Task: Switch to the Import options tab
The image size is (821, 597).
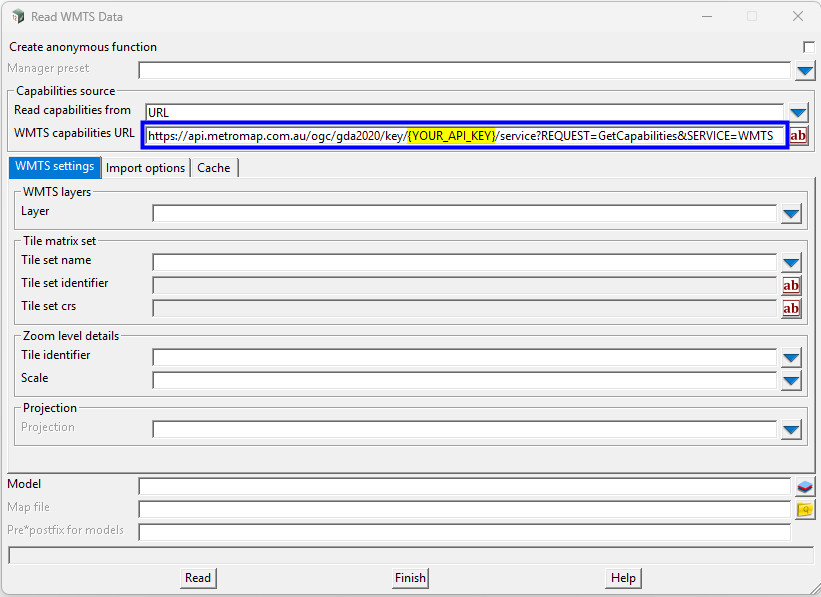Action: [x=145, y=167]
